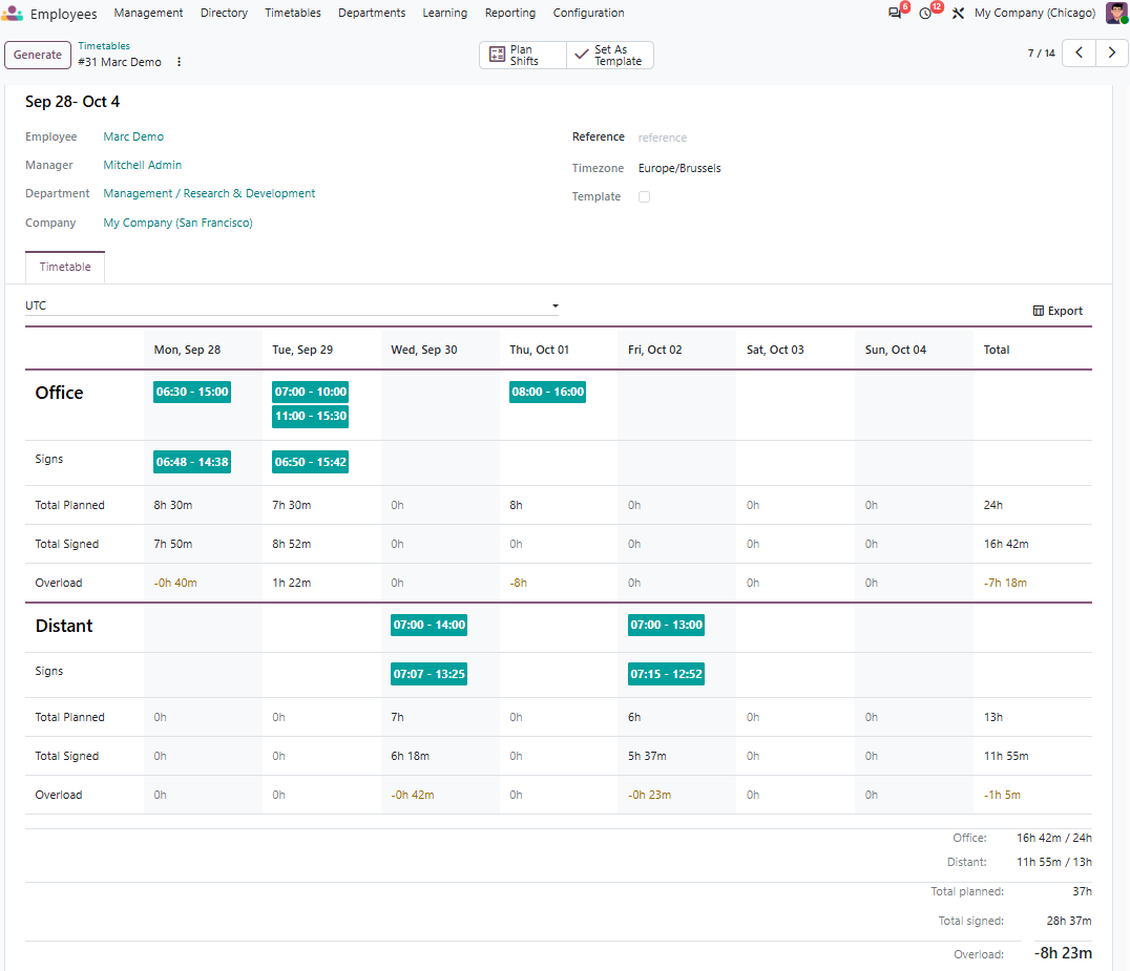The width and height of the screenshot is (1130, 971).
Task: Click the Office 06:30 - 15:00 shift
Action: 192,392
